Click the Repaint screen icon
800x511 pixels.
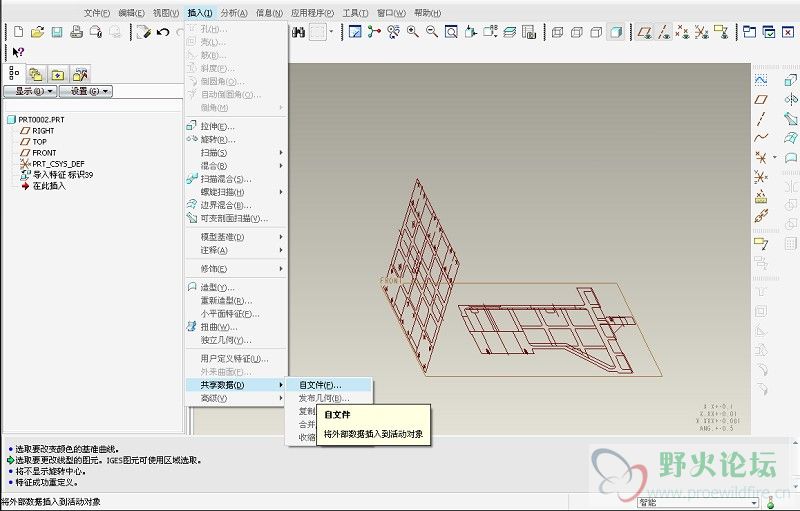tap(355, 32)
